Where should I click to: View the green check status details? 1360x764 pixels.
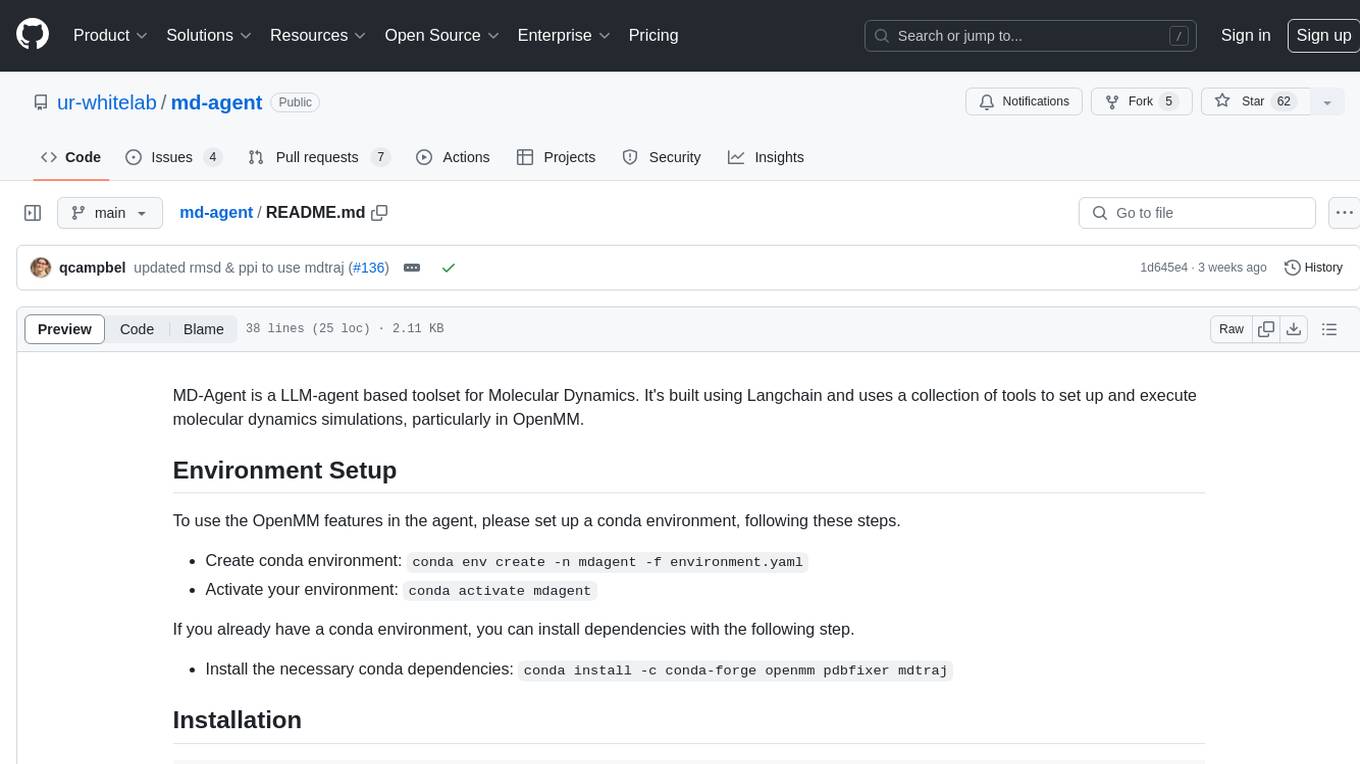(x=448, y=268)
